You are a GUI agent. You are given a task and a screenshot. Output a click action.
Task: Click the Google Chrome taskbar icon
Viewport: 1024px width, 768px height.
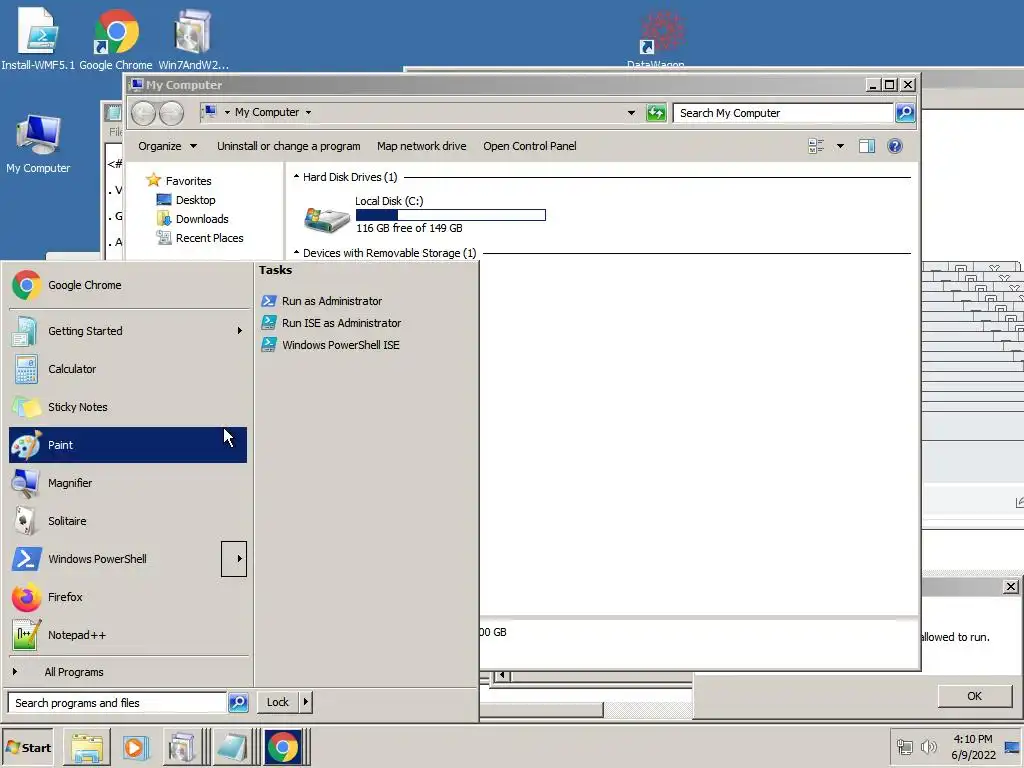(283, 748)
